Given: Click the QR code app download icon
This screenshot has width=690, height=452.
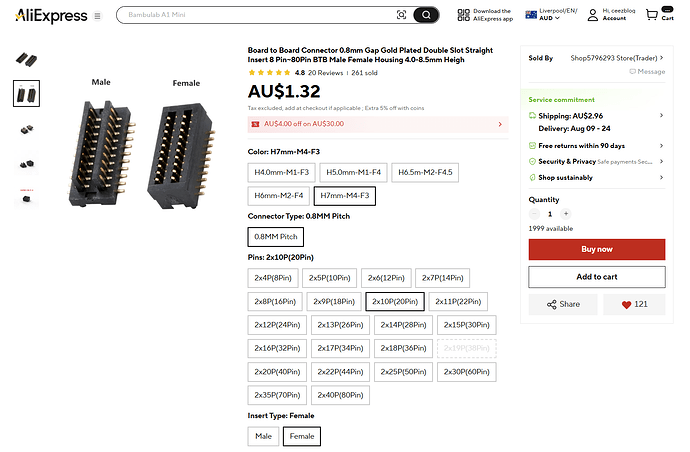Looking at the screenshot, I should click(463, 15).
